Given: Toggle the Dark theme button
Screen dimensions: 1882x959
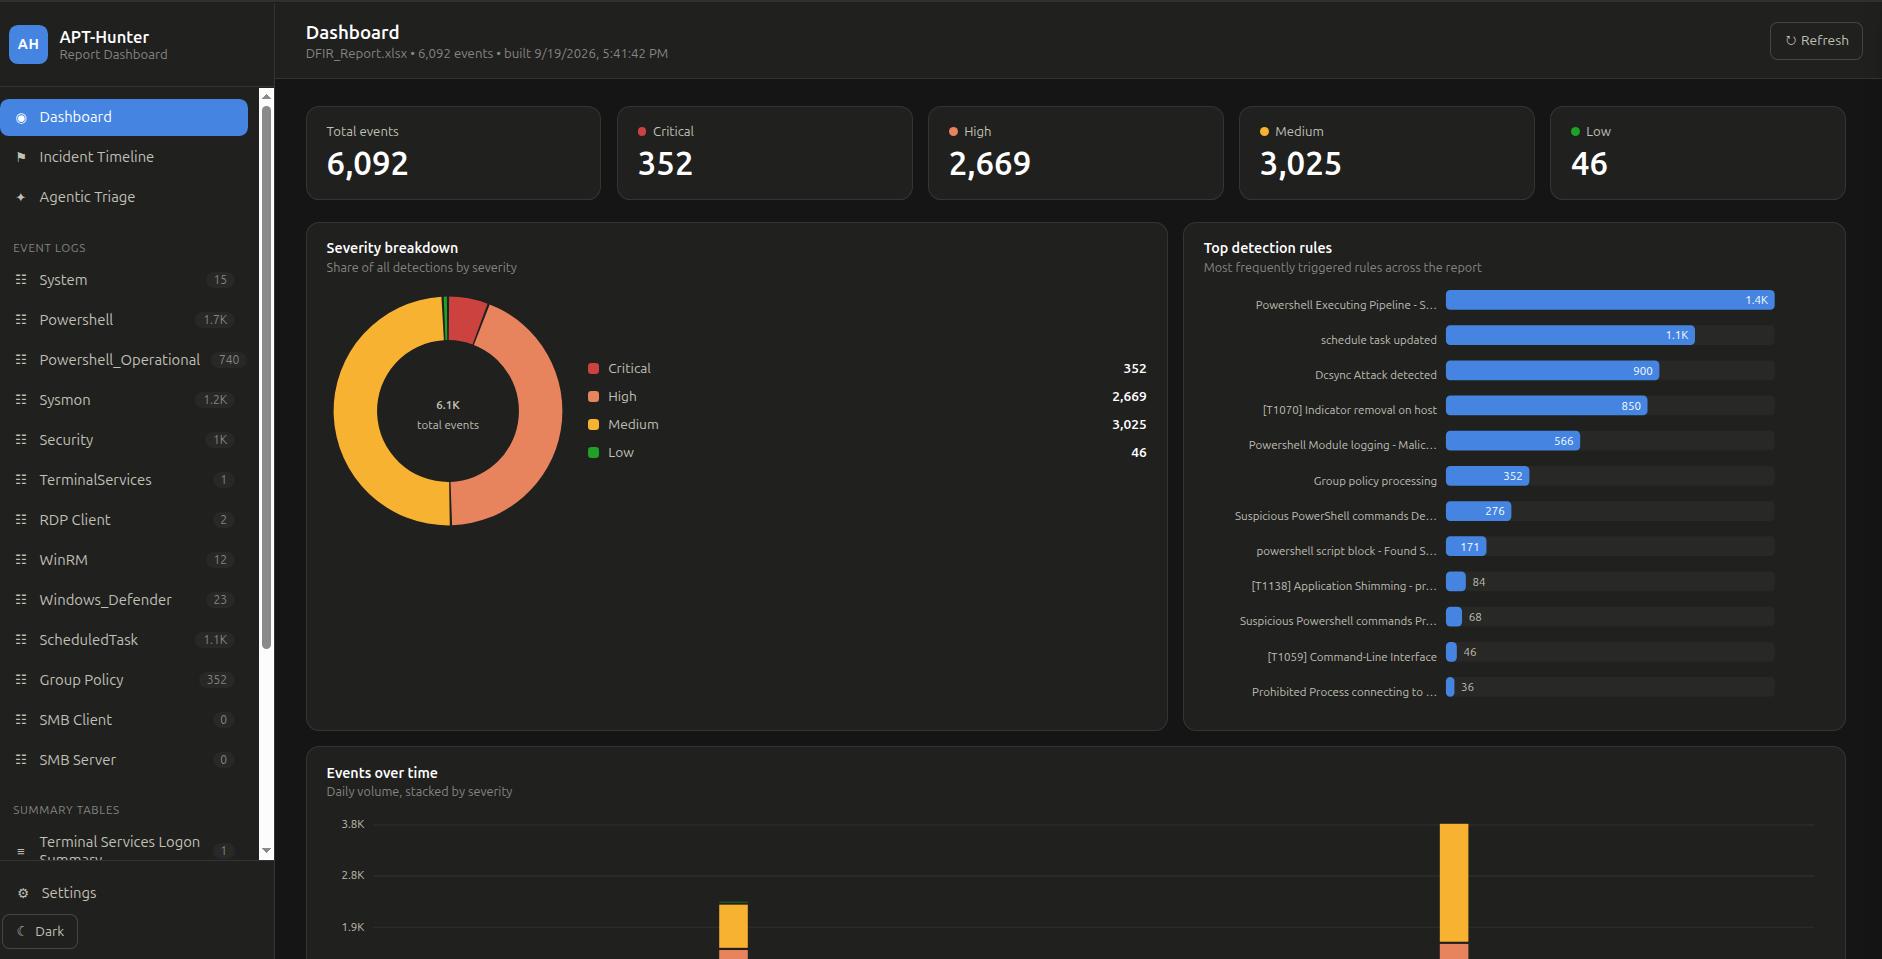Looking at the screenshot, I should (41, 931).
